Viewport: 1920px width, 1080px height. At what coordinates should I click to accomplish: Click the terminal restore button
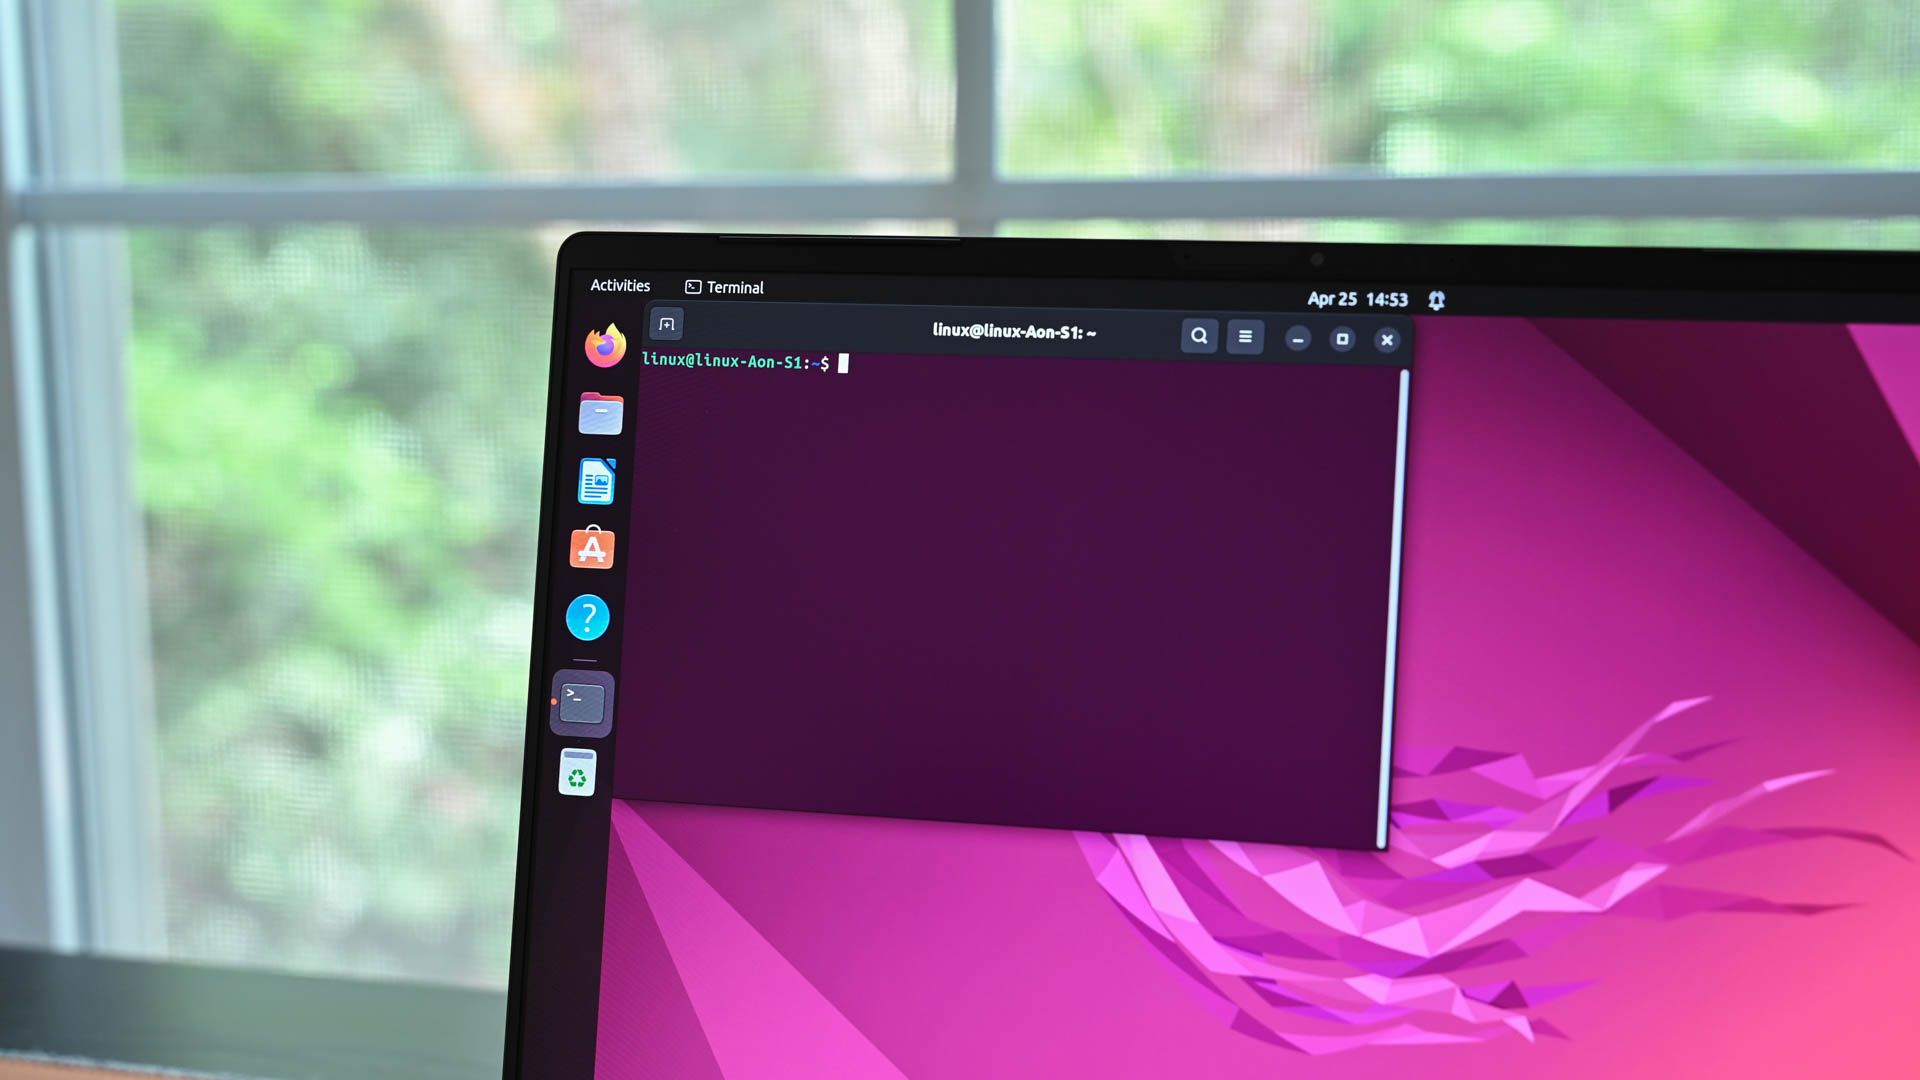tap(1342, 339)
